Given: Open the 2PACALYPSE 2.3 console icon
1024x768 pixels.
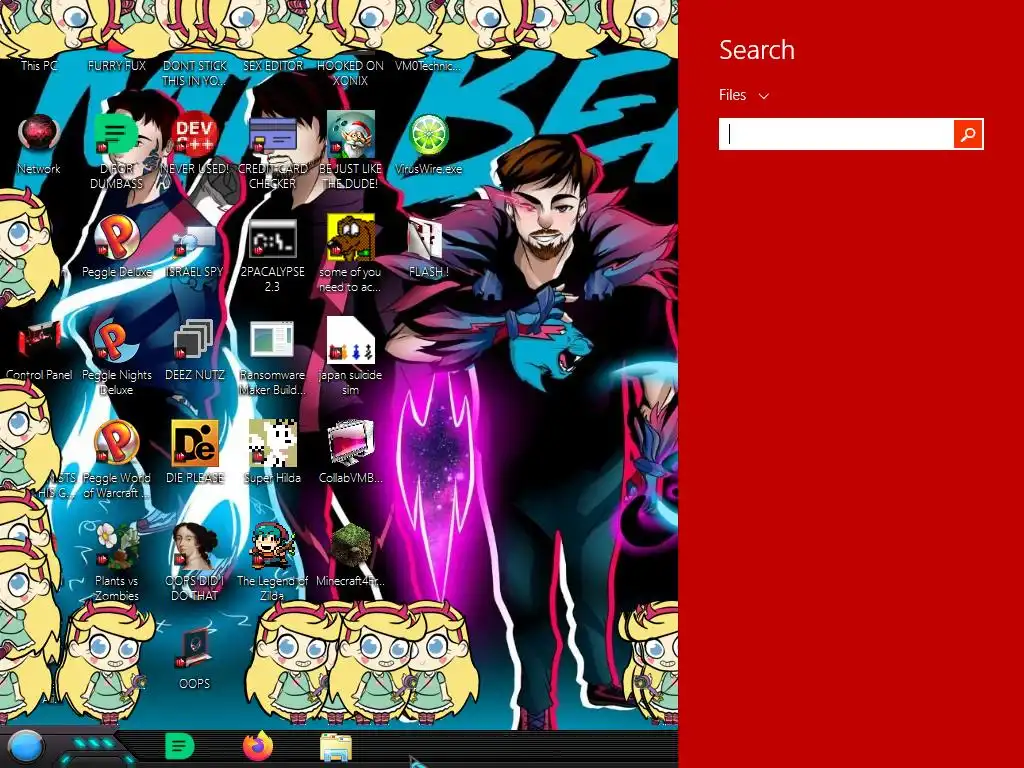Looking at the screenshot, I should pos(272,238).
